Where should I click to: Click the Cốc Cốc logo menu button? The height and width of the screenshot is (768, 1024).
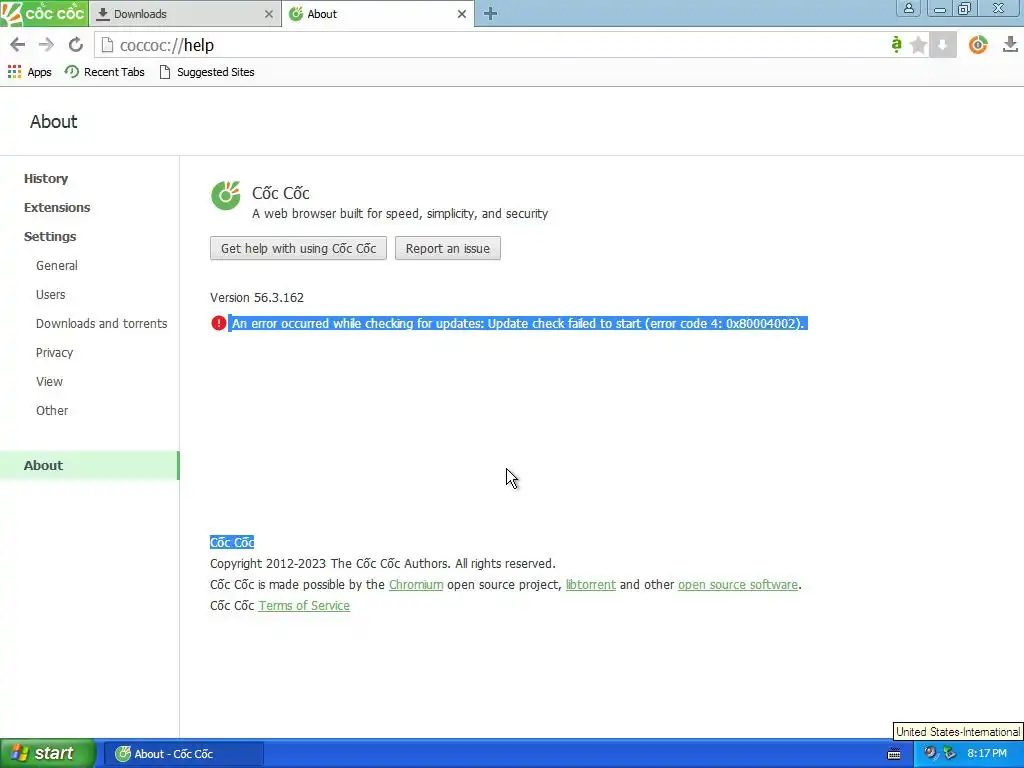pos(44,13)
